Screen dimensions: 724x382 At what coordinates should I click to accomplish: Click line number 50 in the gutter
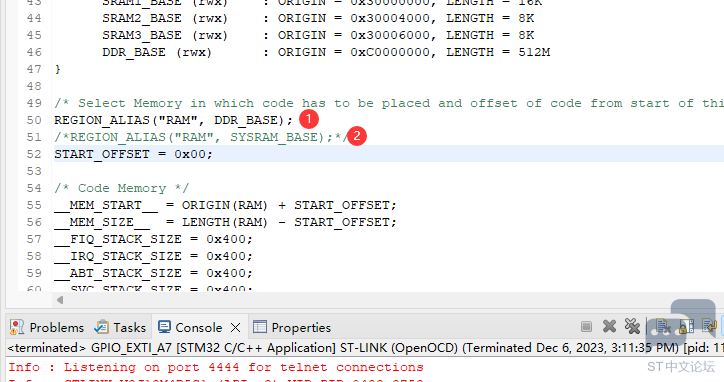click(34, 120)
